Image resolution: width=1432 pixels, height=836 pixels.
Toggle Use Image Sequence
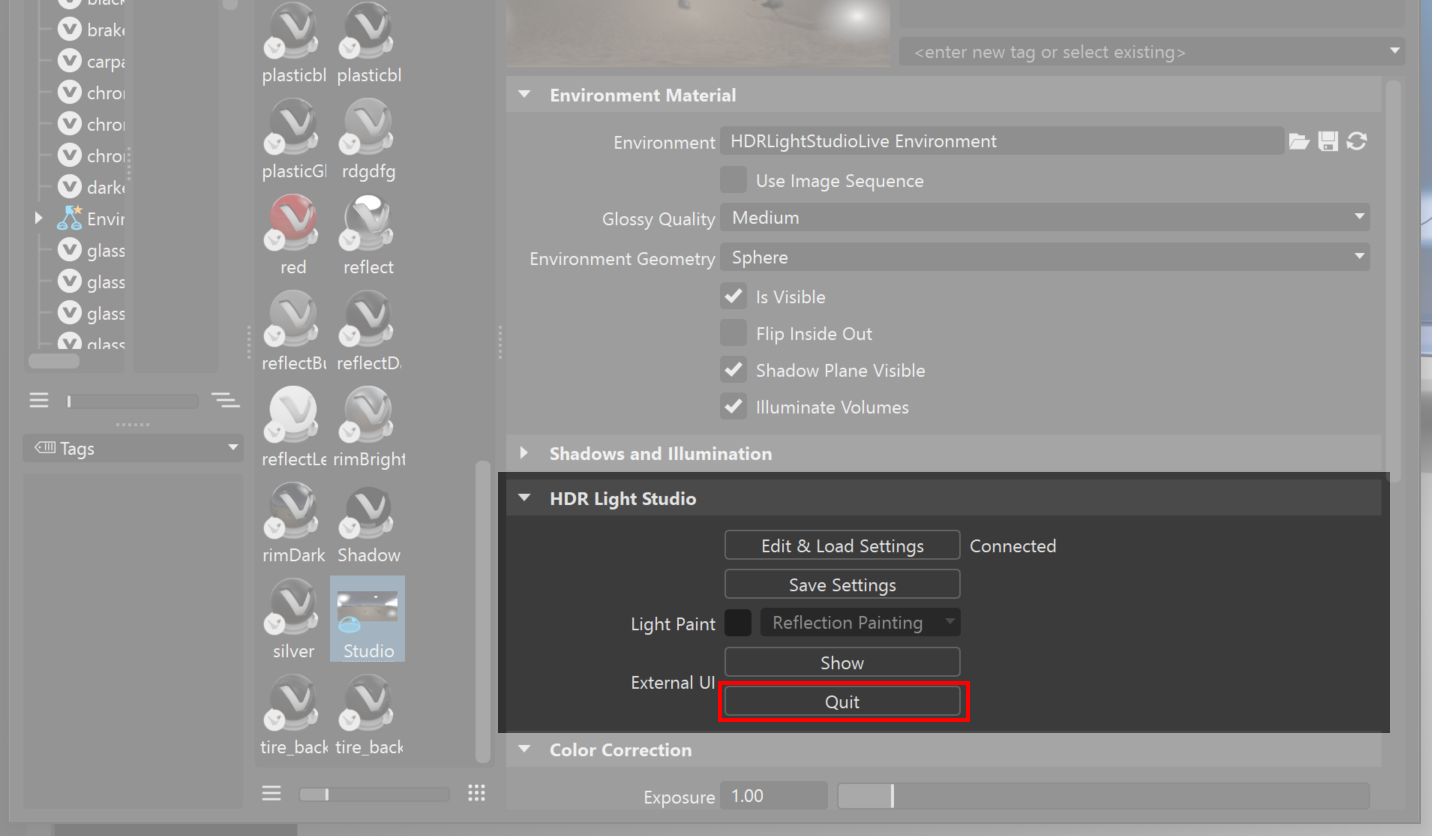[x=733, y=180]
